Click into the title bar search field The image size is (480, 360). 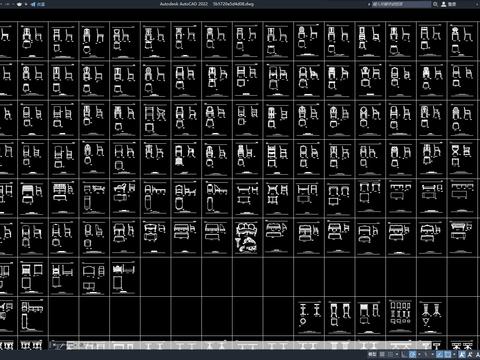pos(401,4)
